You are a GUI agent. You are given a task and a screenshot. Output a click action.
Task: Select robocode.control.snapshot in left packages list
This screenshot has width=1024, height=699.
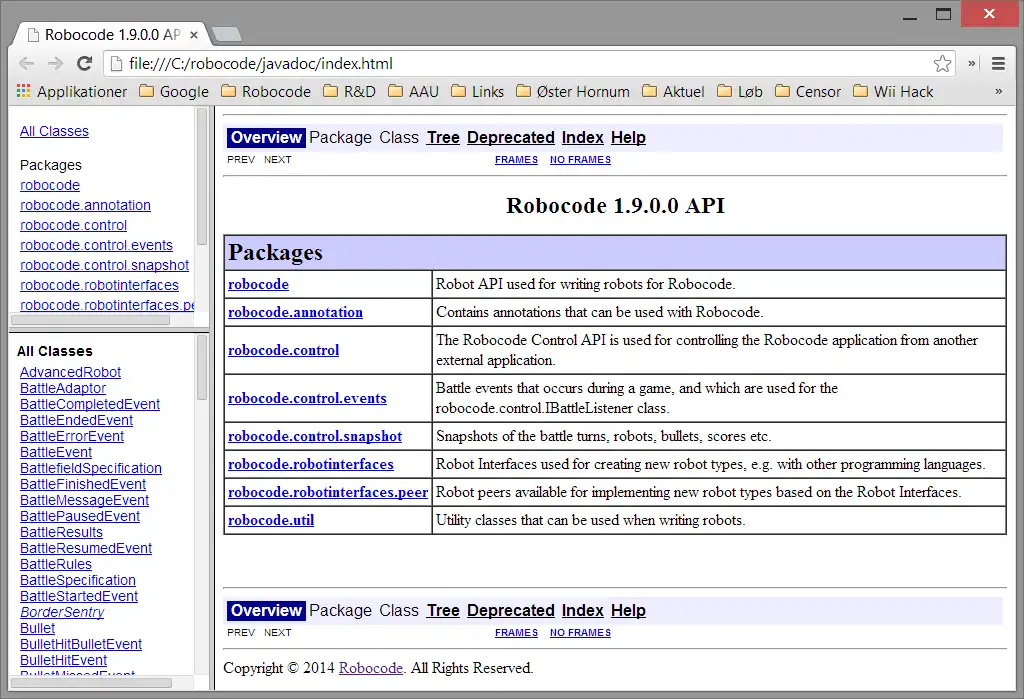[104, 265]
